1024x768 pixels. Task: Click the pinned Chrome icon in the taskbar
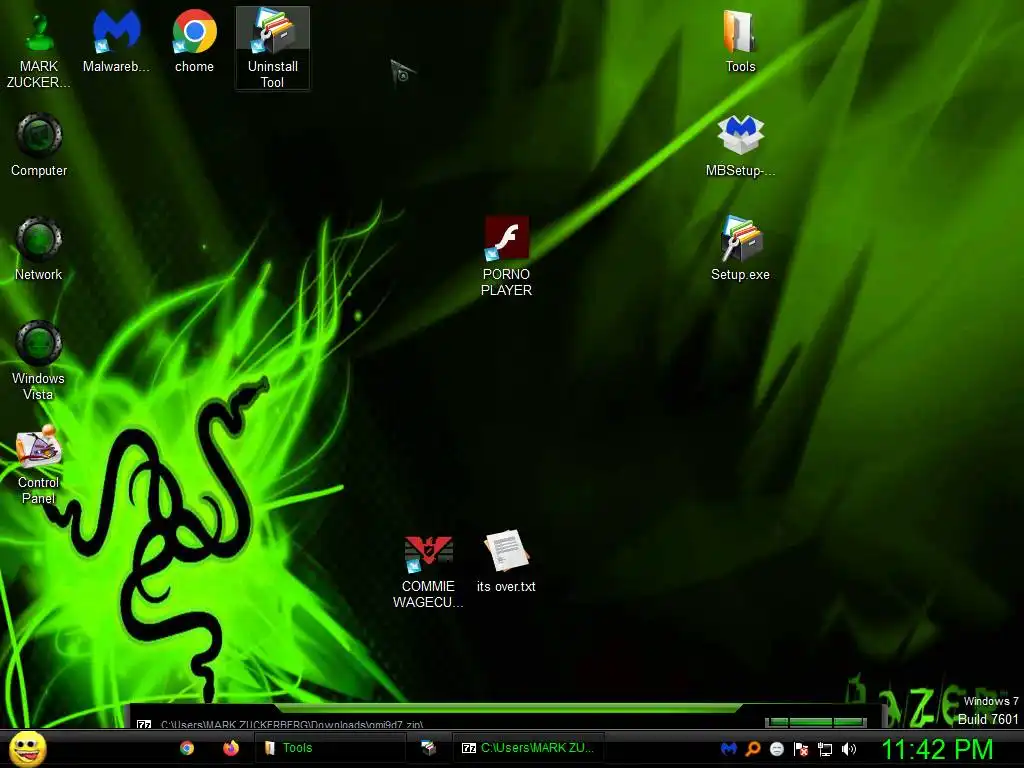[x=187, y=748]
